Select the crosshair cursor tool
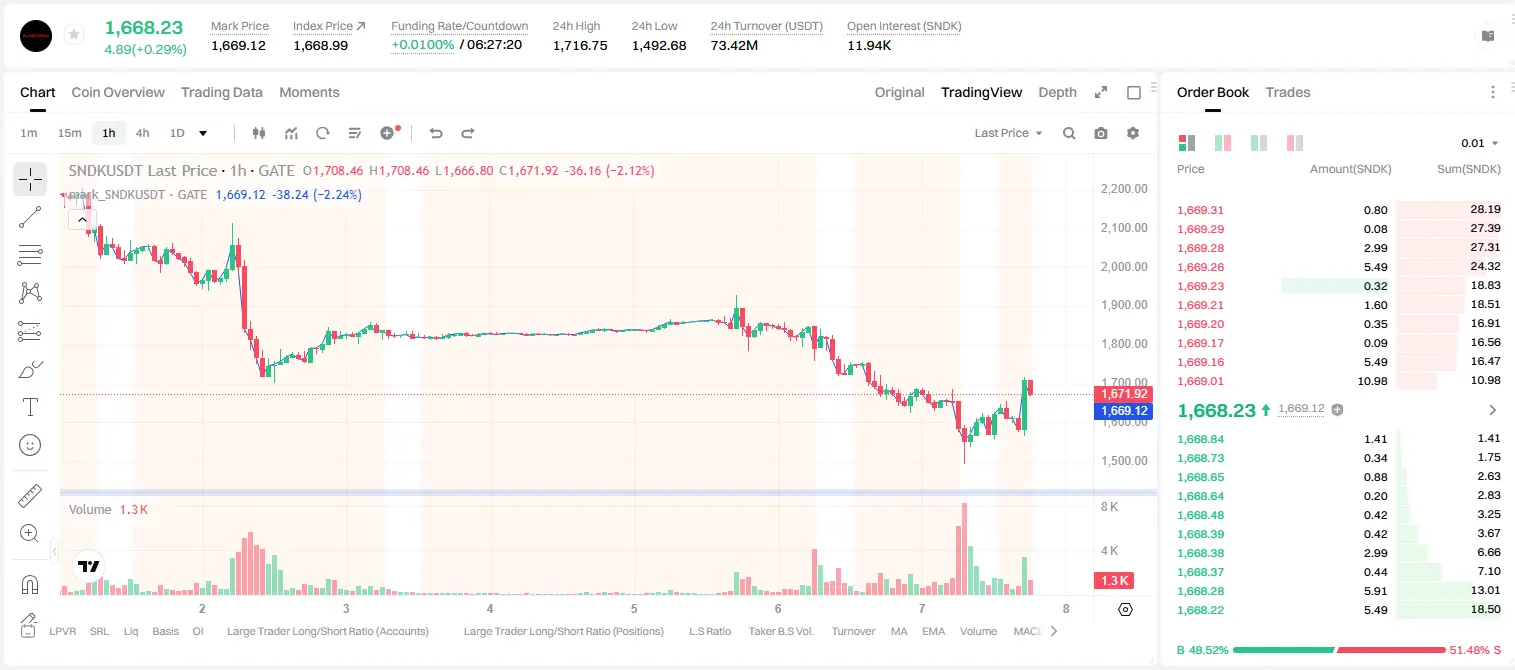Viewport: 1515px width, 670px height. [x=30, y=179]
